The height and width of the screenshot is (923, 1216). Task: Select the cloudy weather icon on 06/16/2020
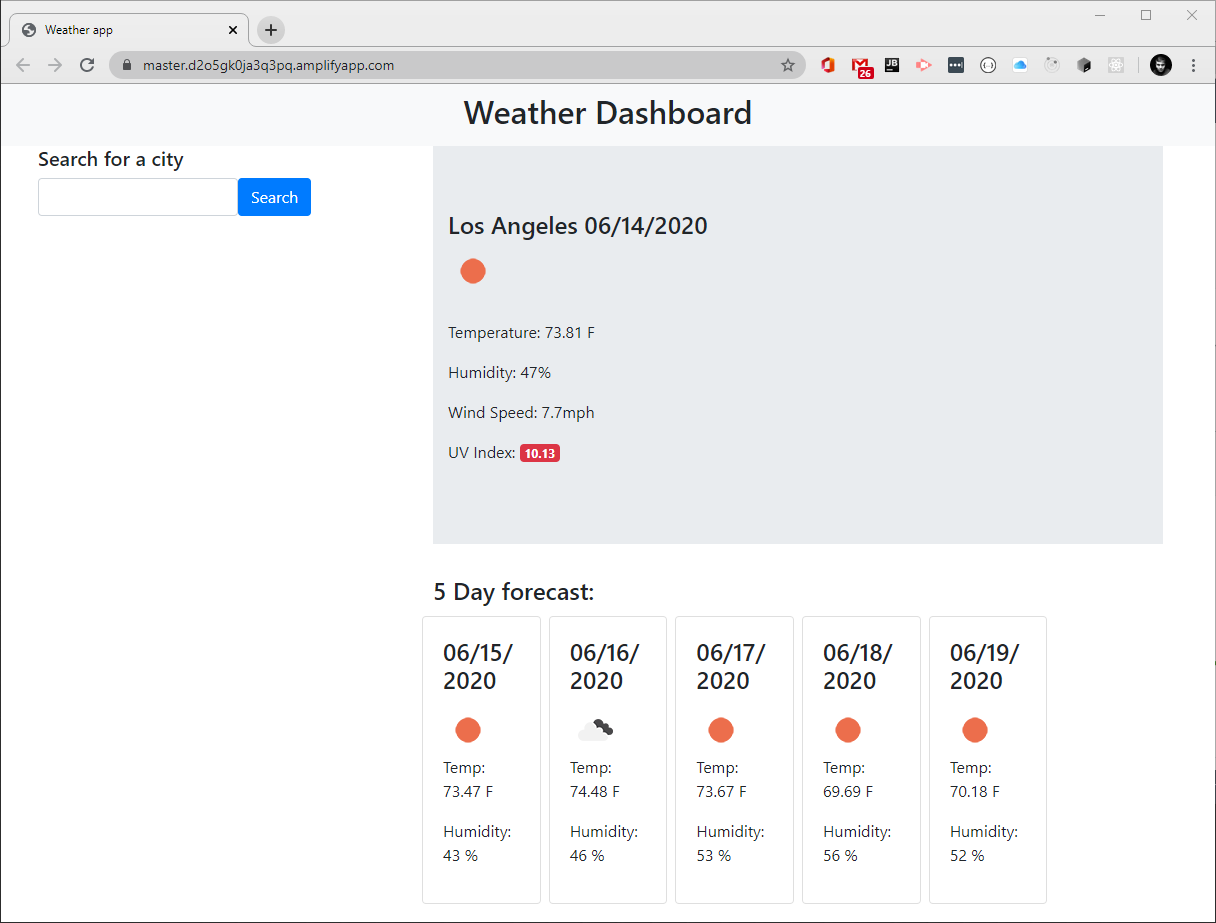[595, 729]
